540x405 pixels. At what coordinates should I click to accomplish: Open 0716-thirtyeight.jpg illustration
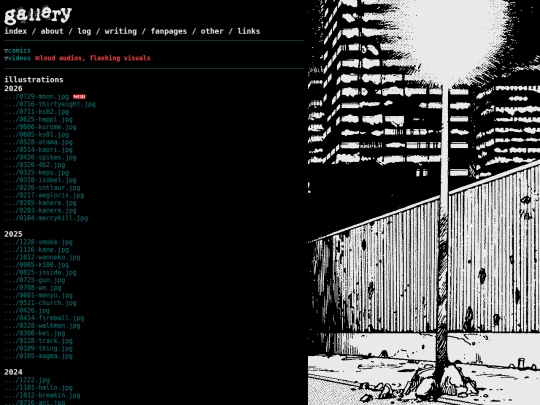pos(50,104)
